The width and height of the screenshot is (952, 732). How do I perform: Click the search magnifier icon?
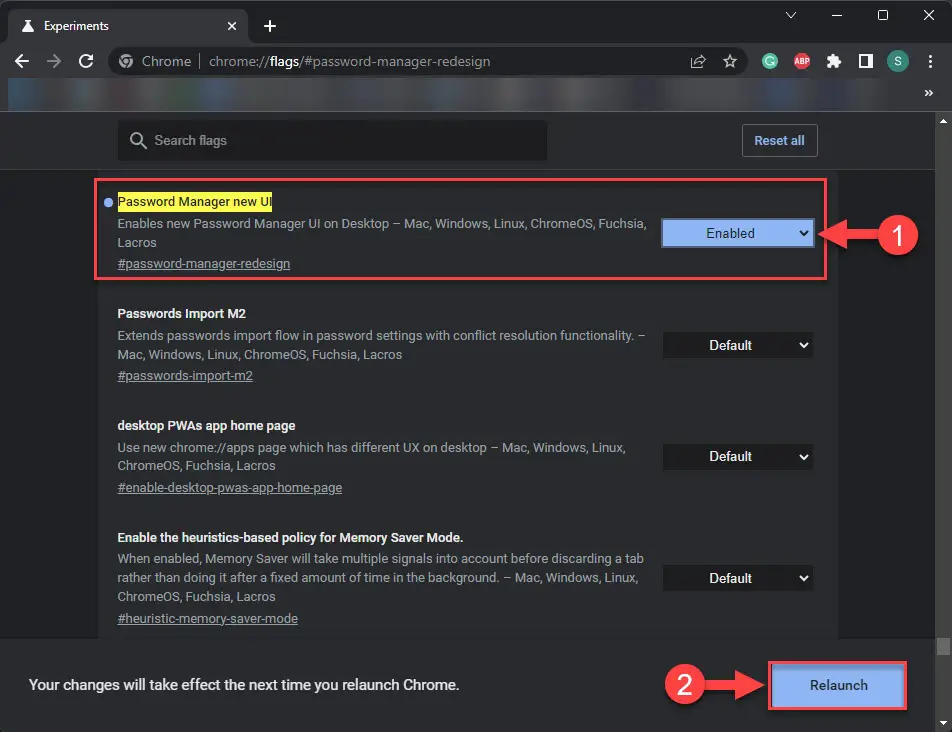click(138, 140)
